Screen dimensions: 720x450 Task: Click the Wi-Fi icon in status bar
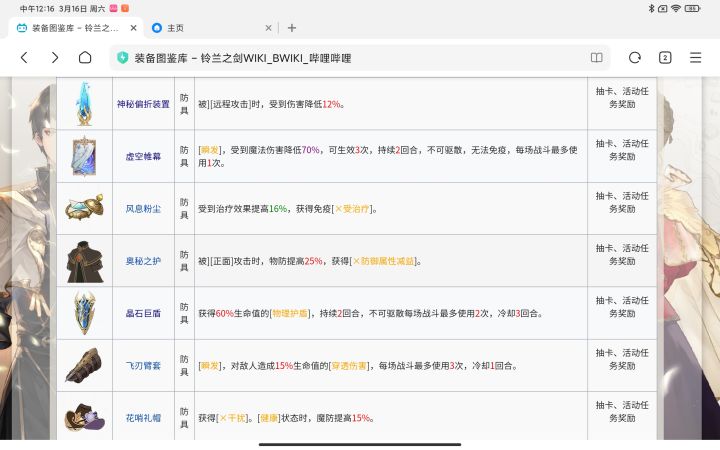click(x=675, y=8)
